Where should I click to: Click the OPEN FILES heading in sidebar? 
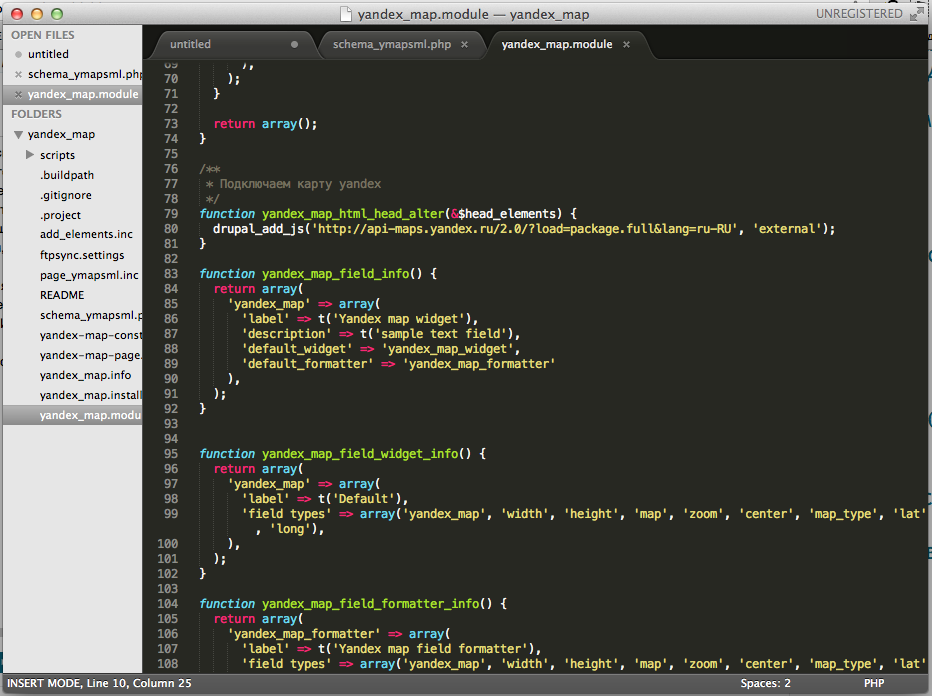point(43,35)
